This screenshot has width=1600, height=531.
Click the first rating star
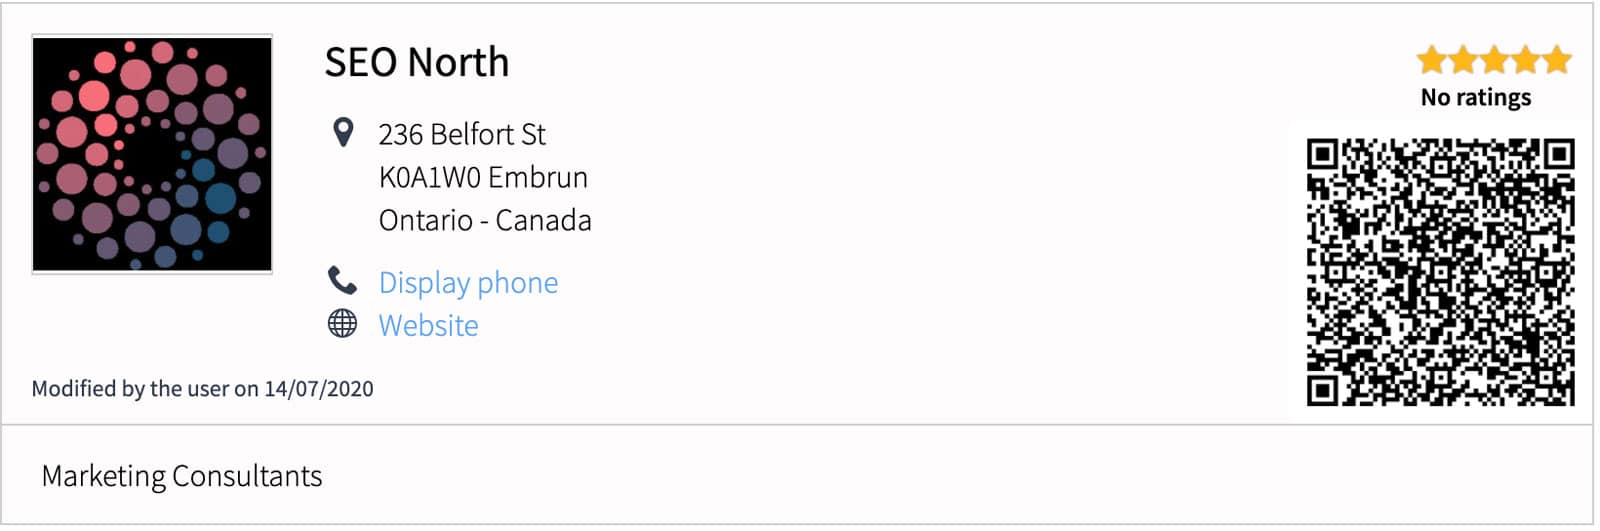[1432, 60]
